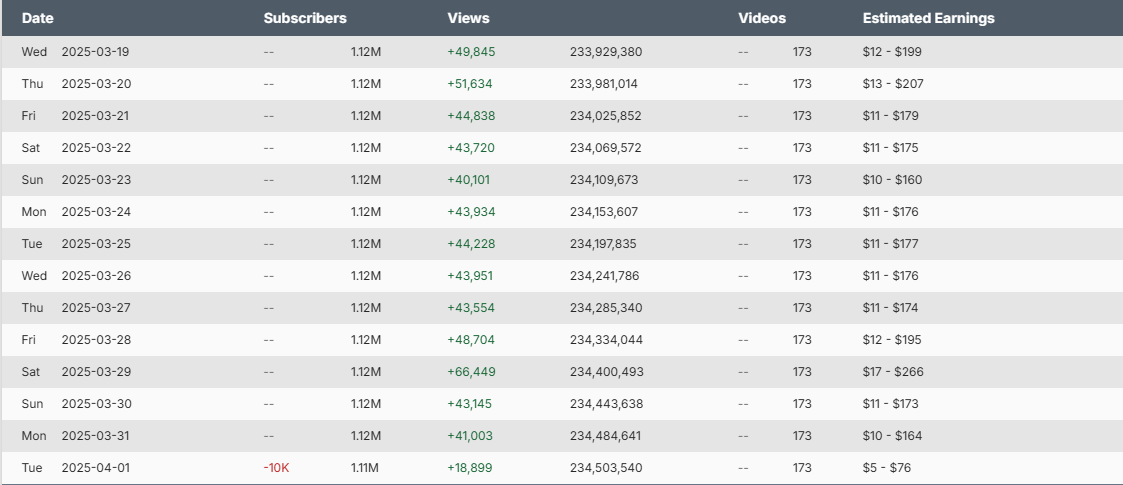Click the Views column header
The height and width of the screenshot is (485, 1123).
(x=468, y=19)
